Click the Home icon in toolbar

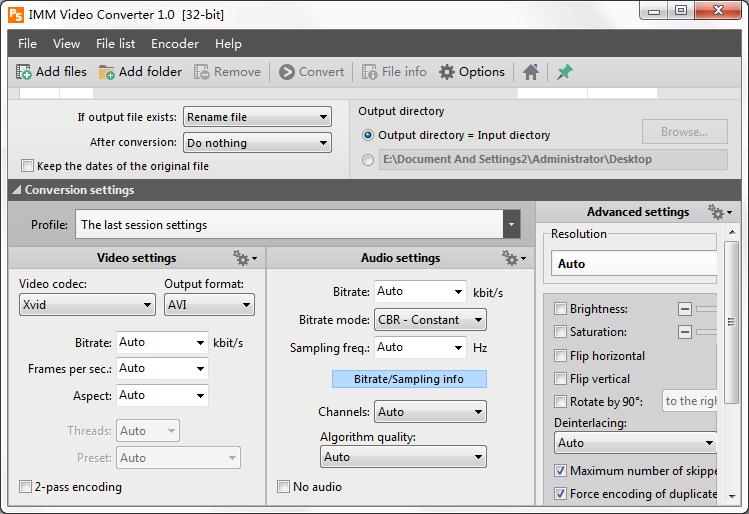(x=531, y=72)
